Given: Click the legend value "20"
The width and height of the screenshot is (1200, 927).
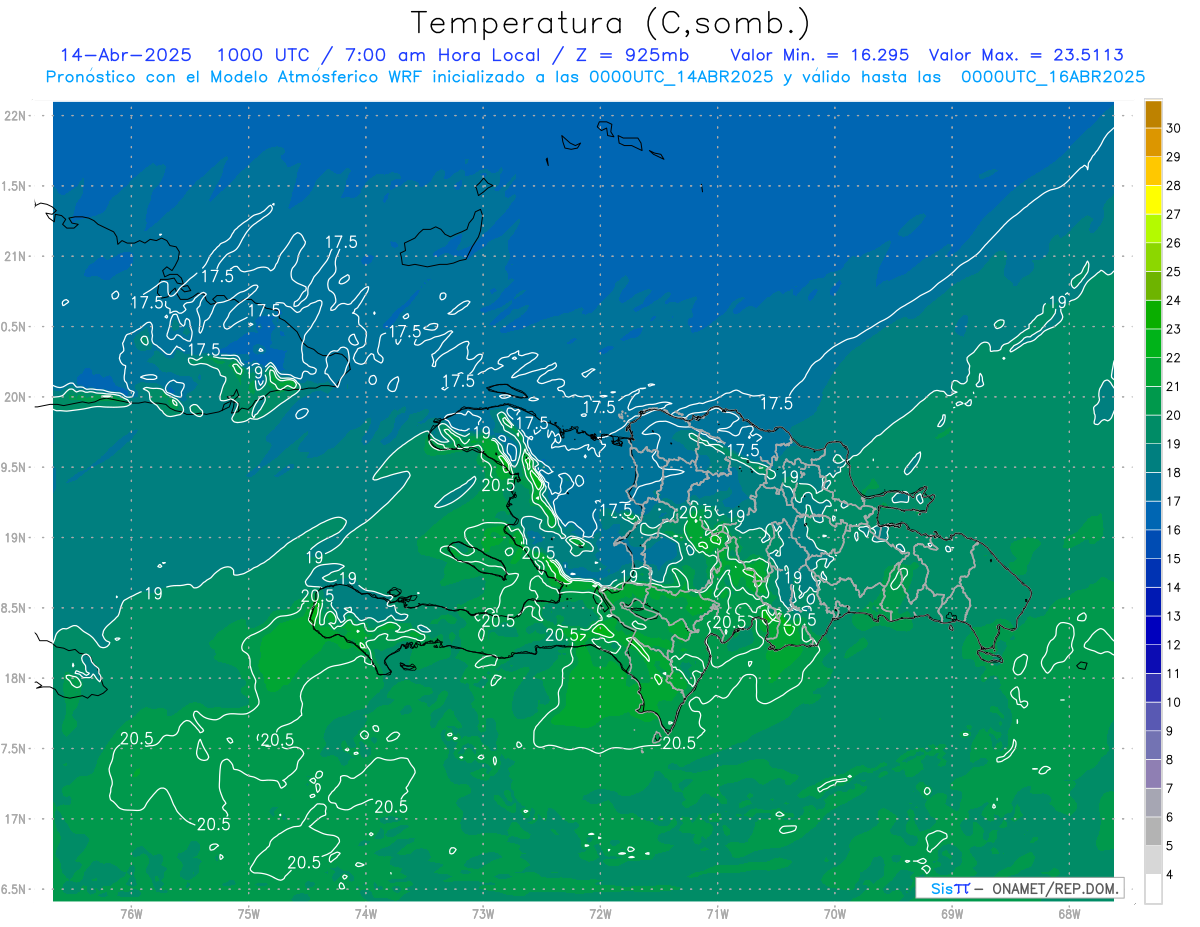Looking at the screenshot, I should click(1174, 415).
